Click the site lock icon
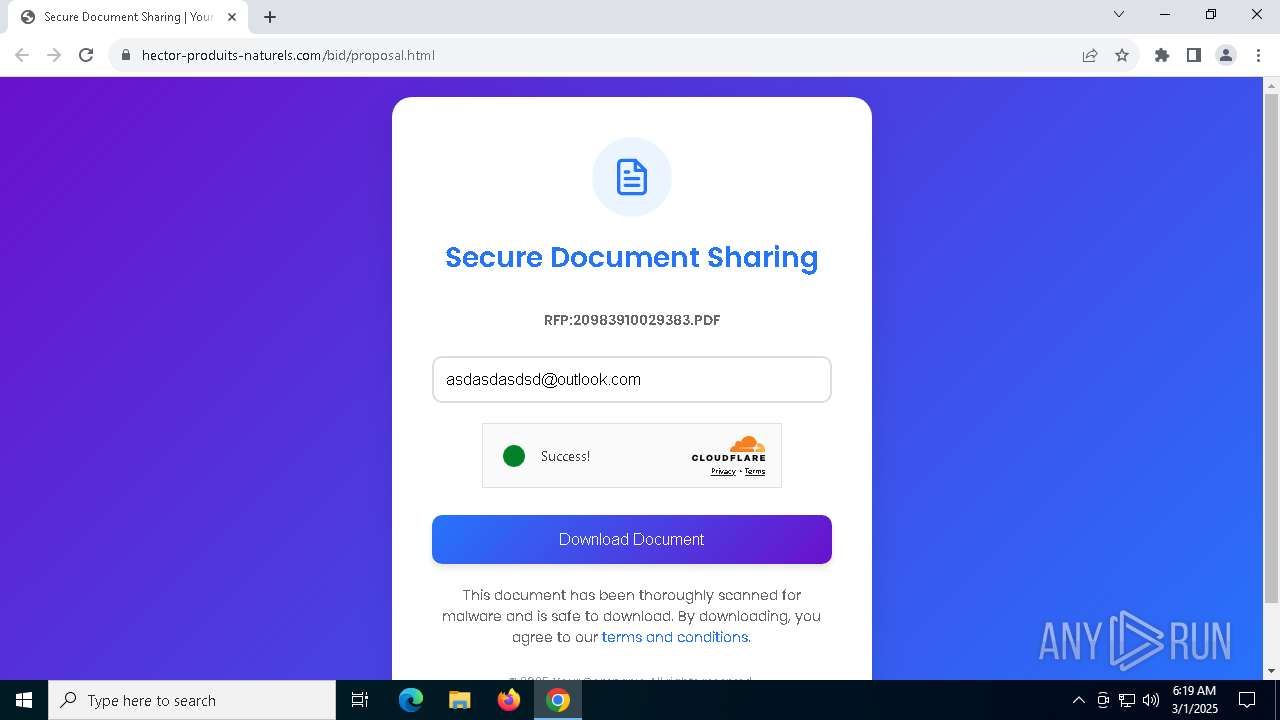The image size is (1280, 720). [126, 55]
